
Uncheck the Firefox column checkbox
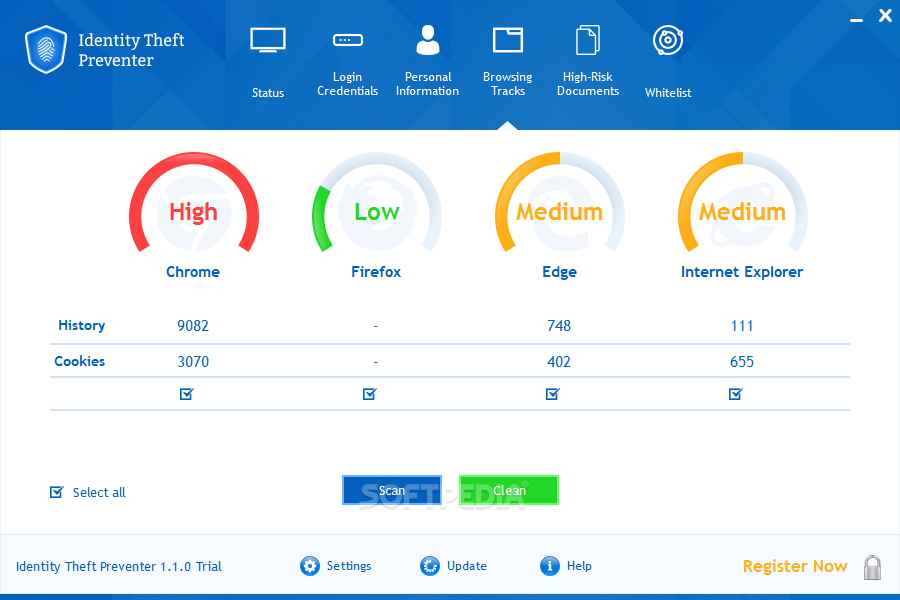[x=369, y=394]
